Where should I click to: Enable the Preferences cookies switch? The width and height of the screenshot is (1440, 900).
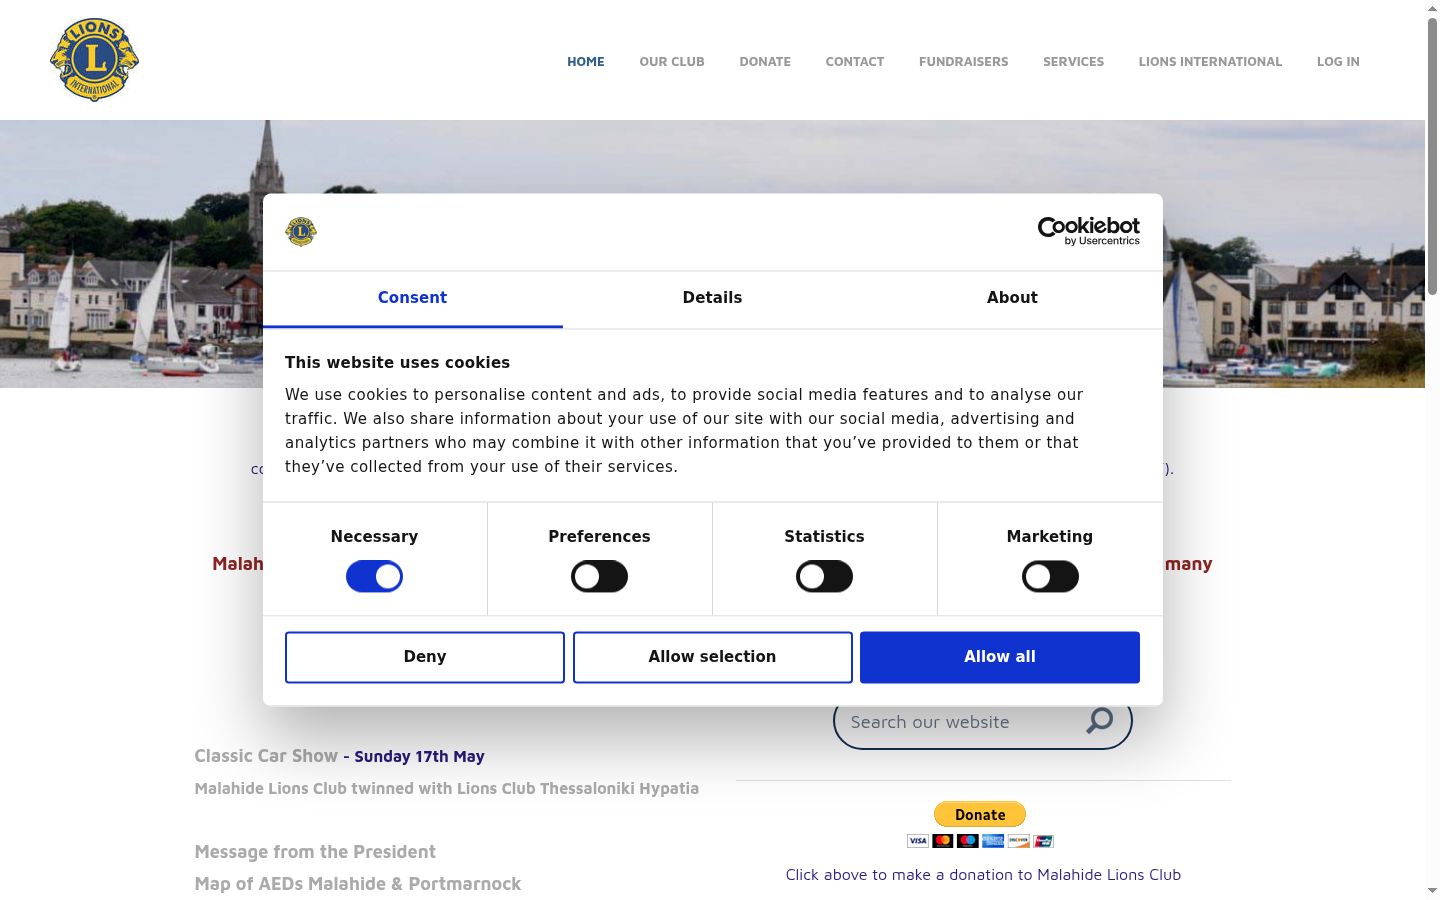coord(599,577)
